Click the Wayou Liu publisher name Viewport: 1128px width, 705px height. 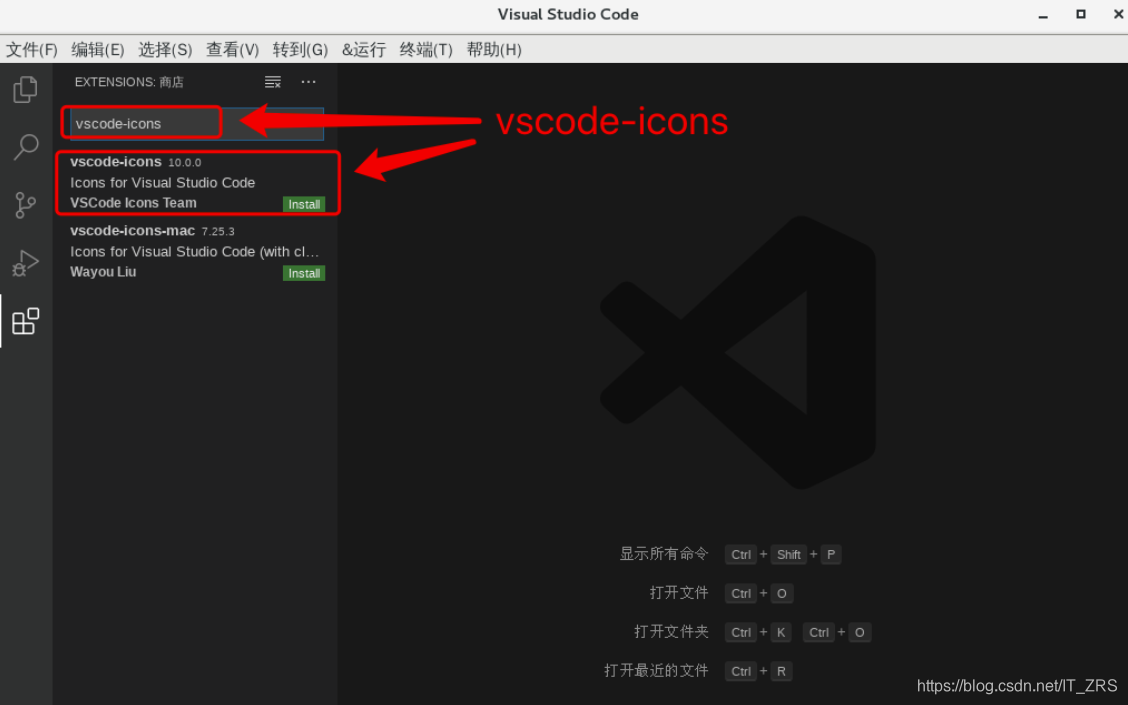coord(103,272)
